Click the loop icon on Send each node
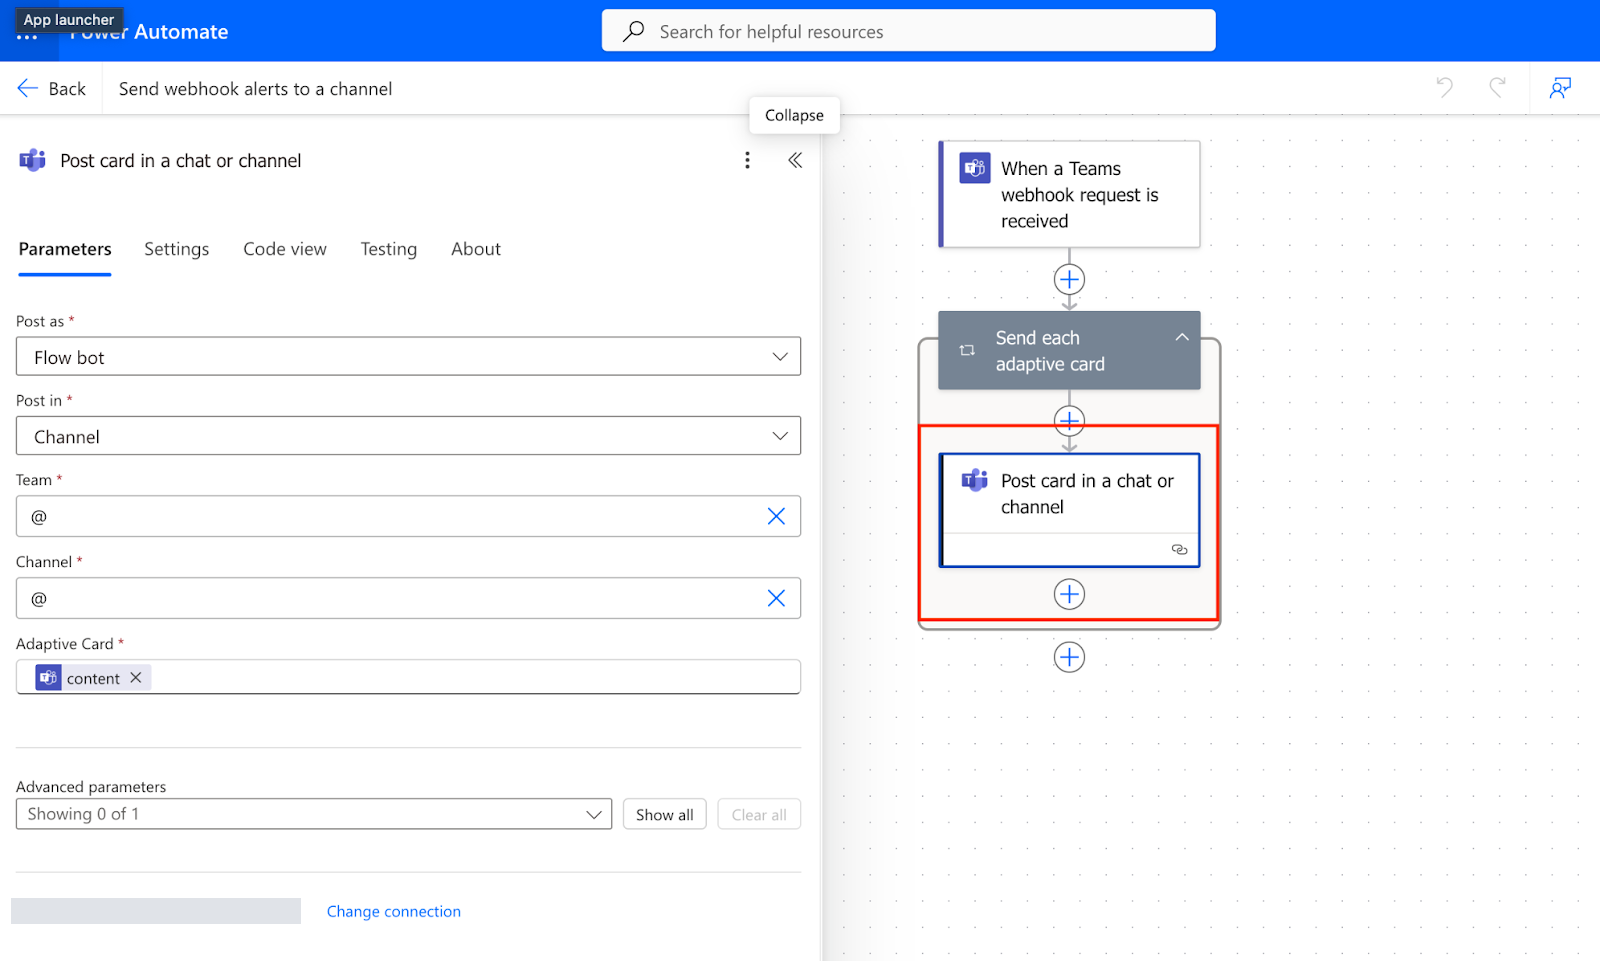 (967, 350)
